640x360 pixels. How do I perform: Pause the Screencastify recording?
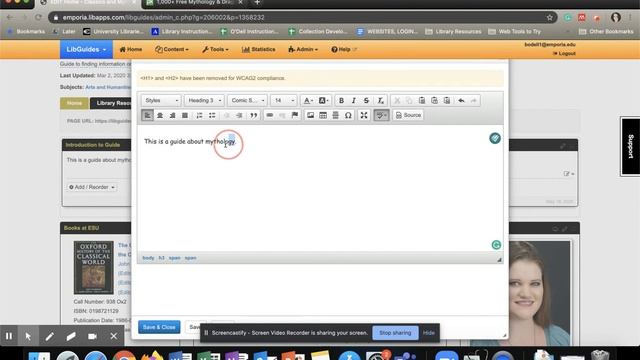9,336
